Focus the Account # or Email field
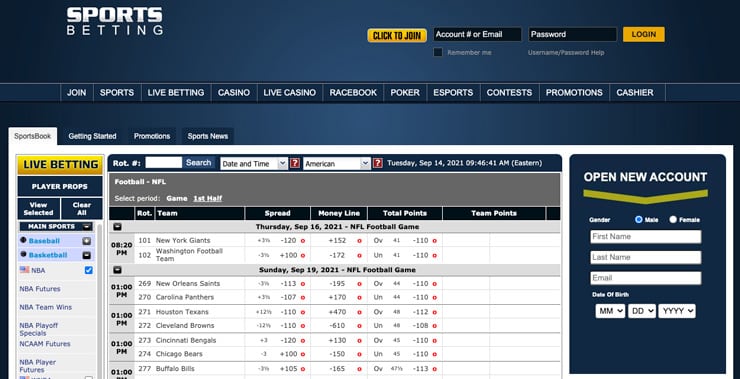This screenshot has height=379, width=740. click(x=477, y=34)
